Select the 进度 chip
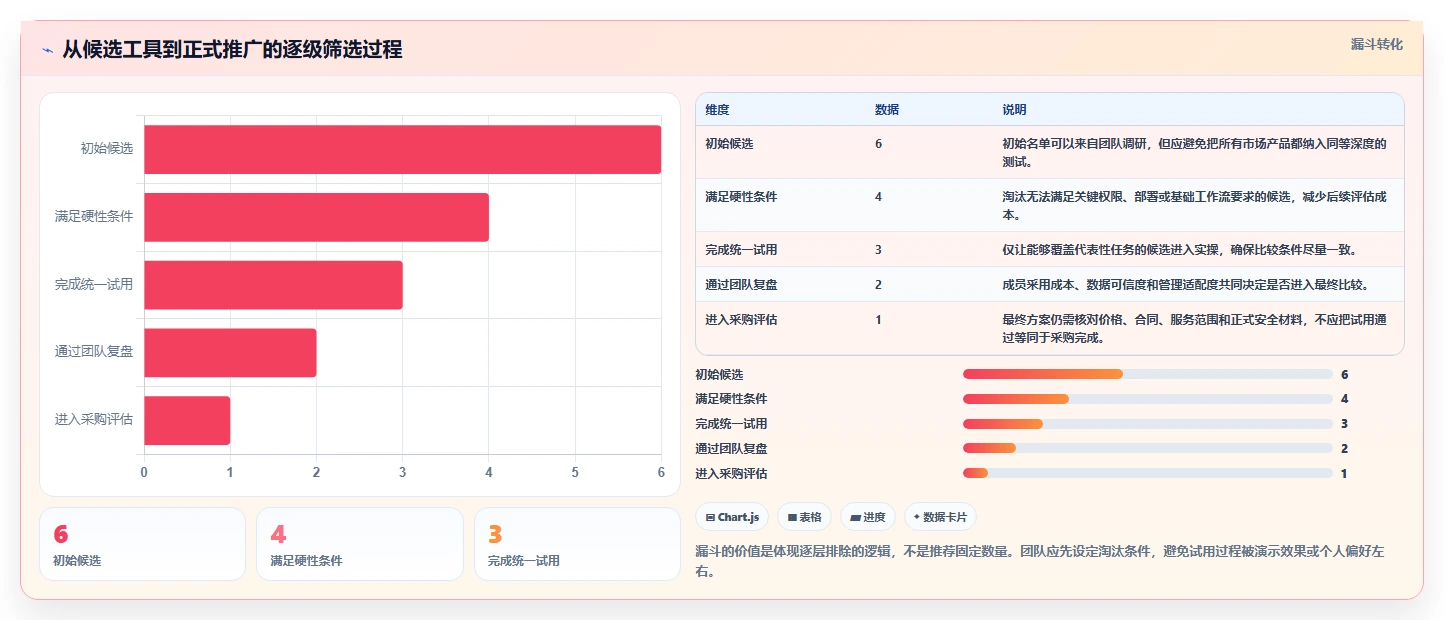 868,517
